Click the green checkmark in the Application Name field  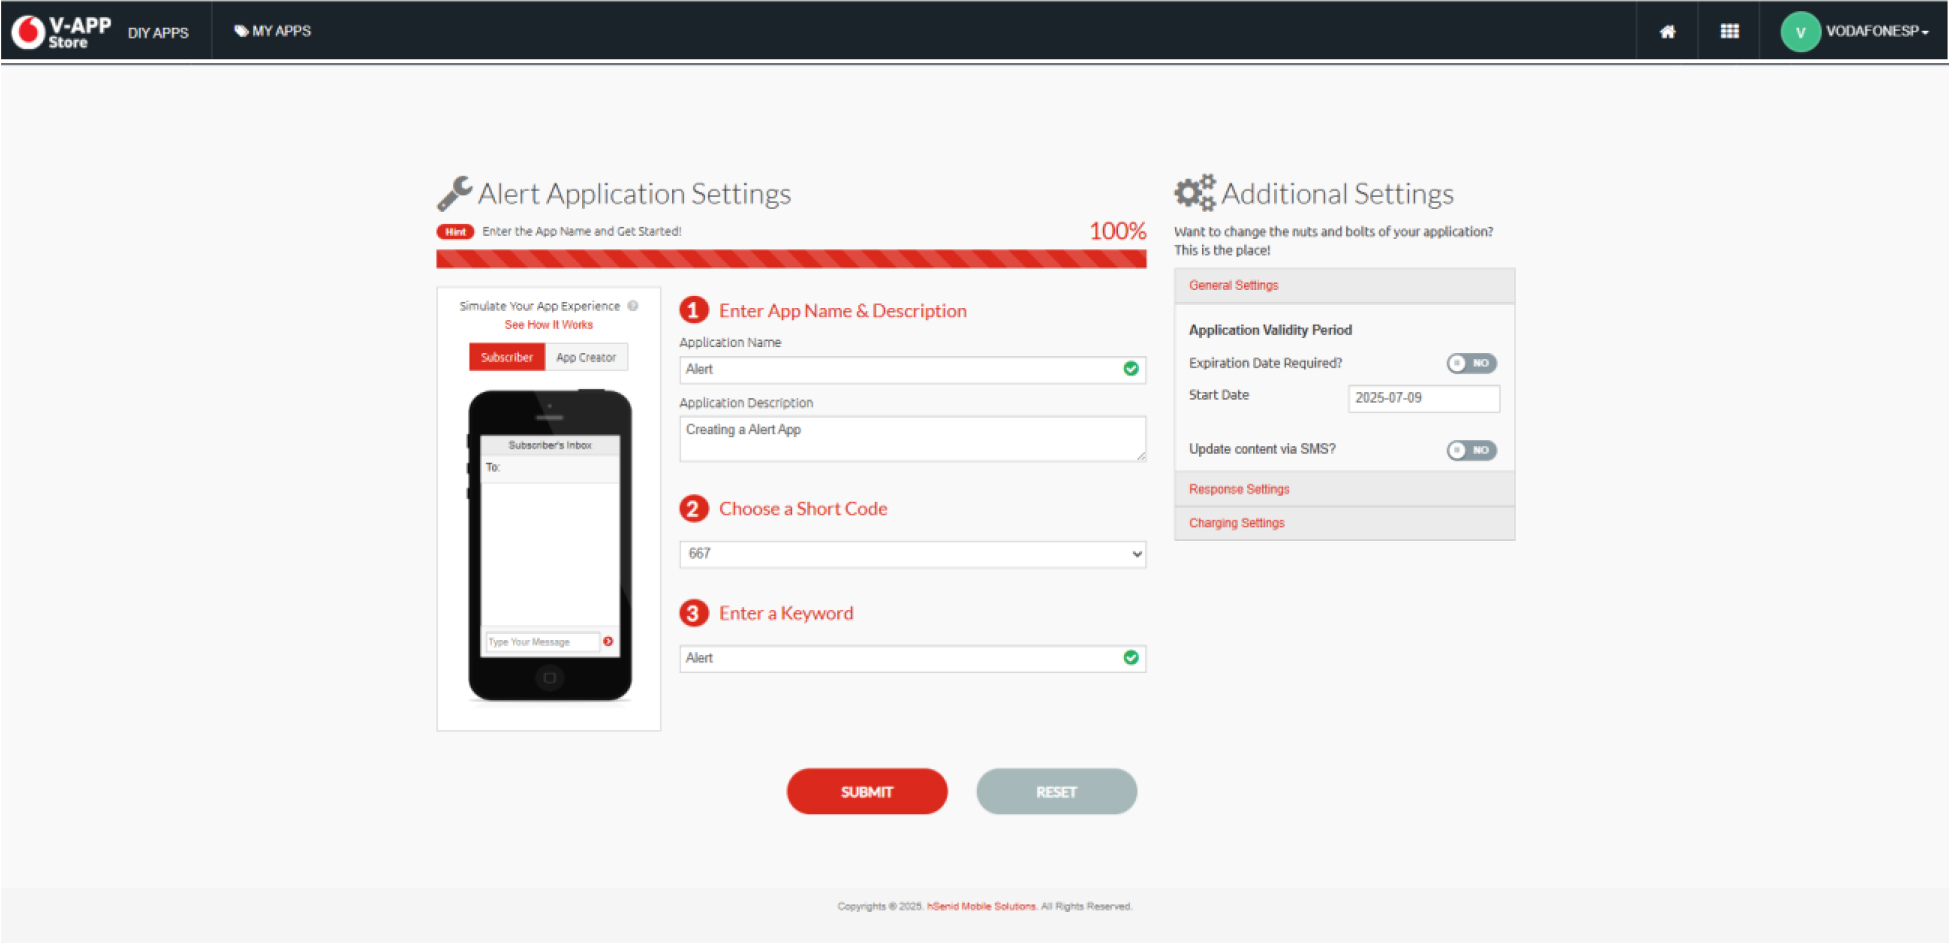(x=1130, y=369)
